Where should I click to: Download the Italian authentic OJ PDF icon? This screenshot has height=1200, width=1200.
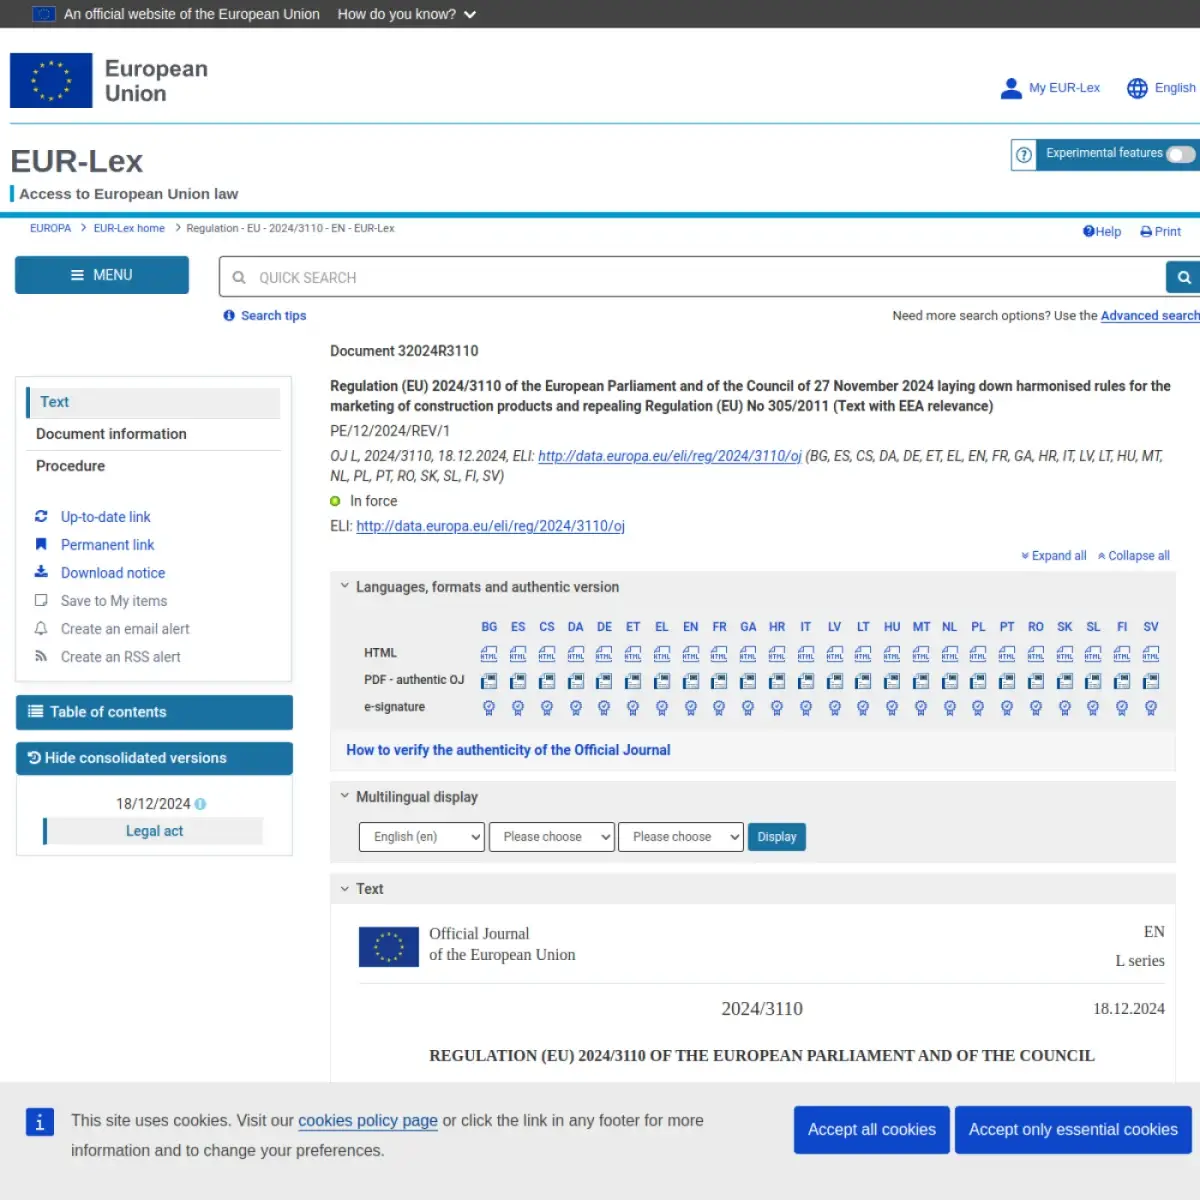point(806,681)
